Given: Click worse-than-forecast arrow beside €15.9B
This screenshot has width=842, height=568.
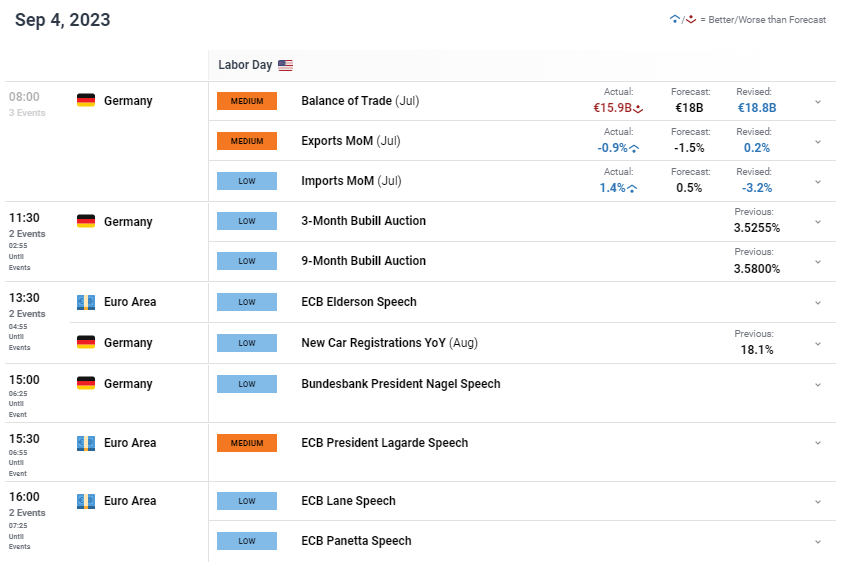Looking at the screenshot, I should click(638, 109).
